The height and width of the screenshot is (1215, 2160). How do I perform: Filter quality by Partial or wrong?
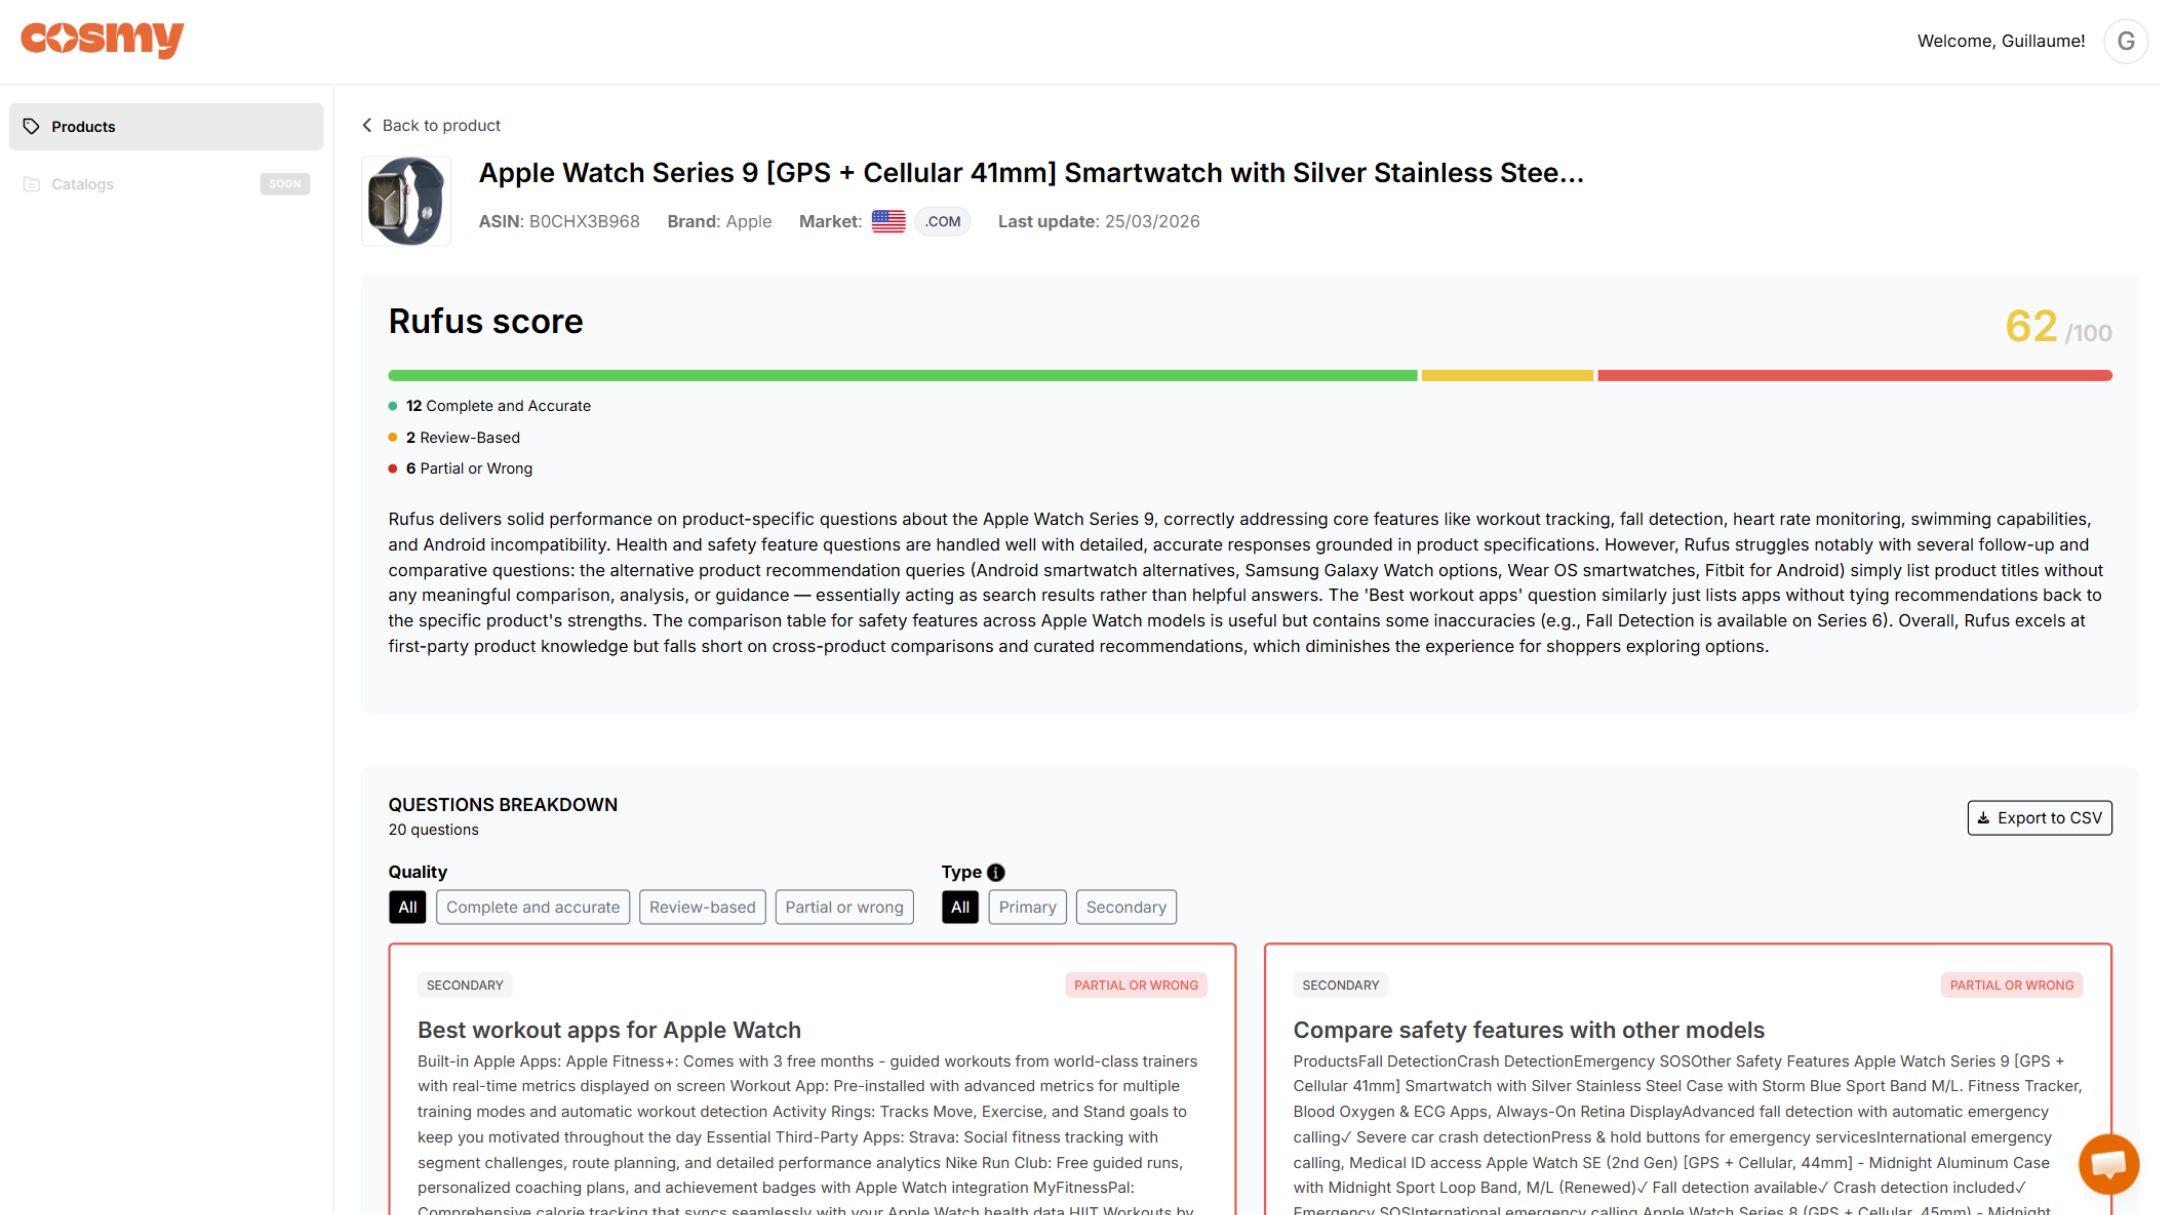coord(843,907)
